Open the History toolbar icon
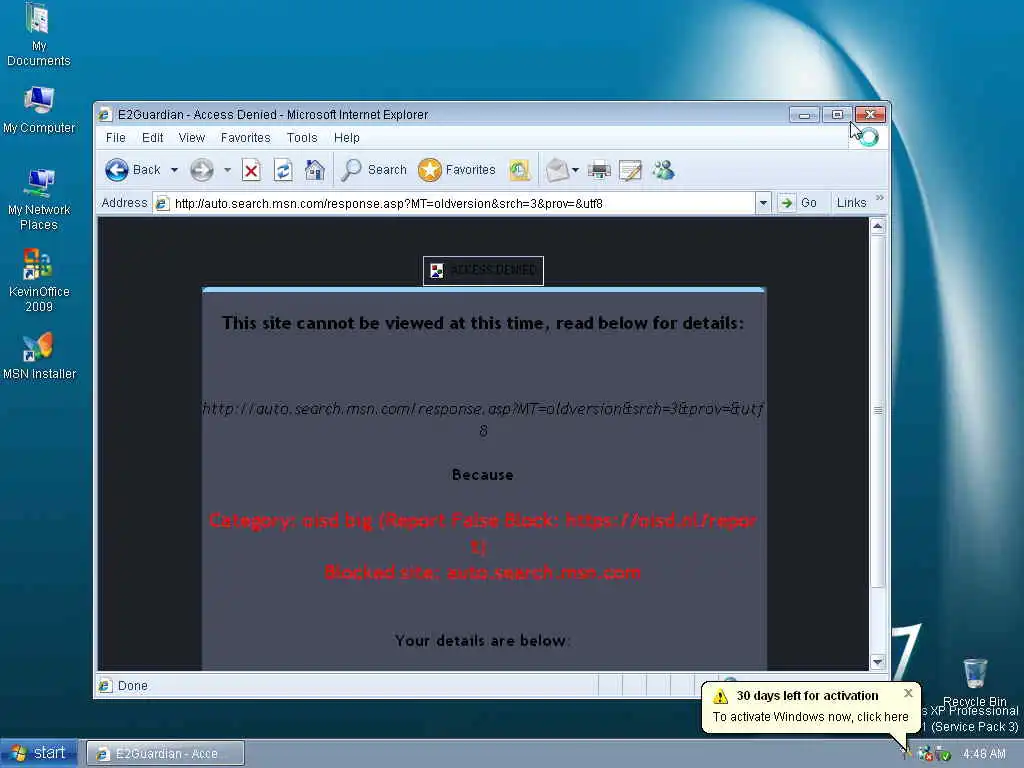 click(x=519, y=170)
